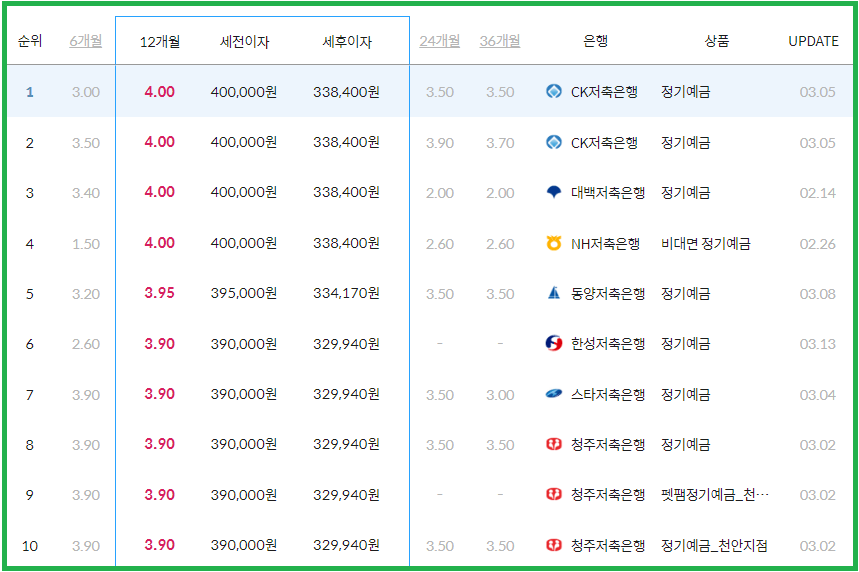Click 청주저축은행 logo beside 펫팸정기예금 product
859x572 pixels.
click(554, 495)
